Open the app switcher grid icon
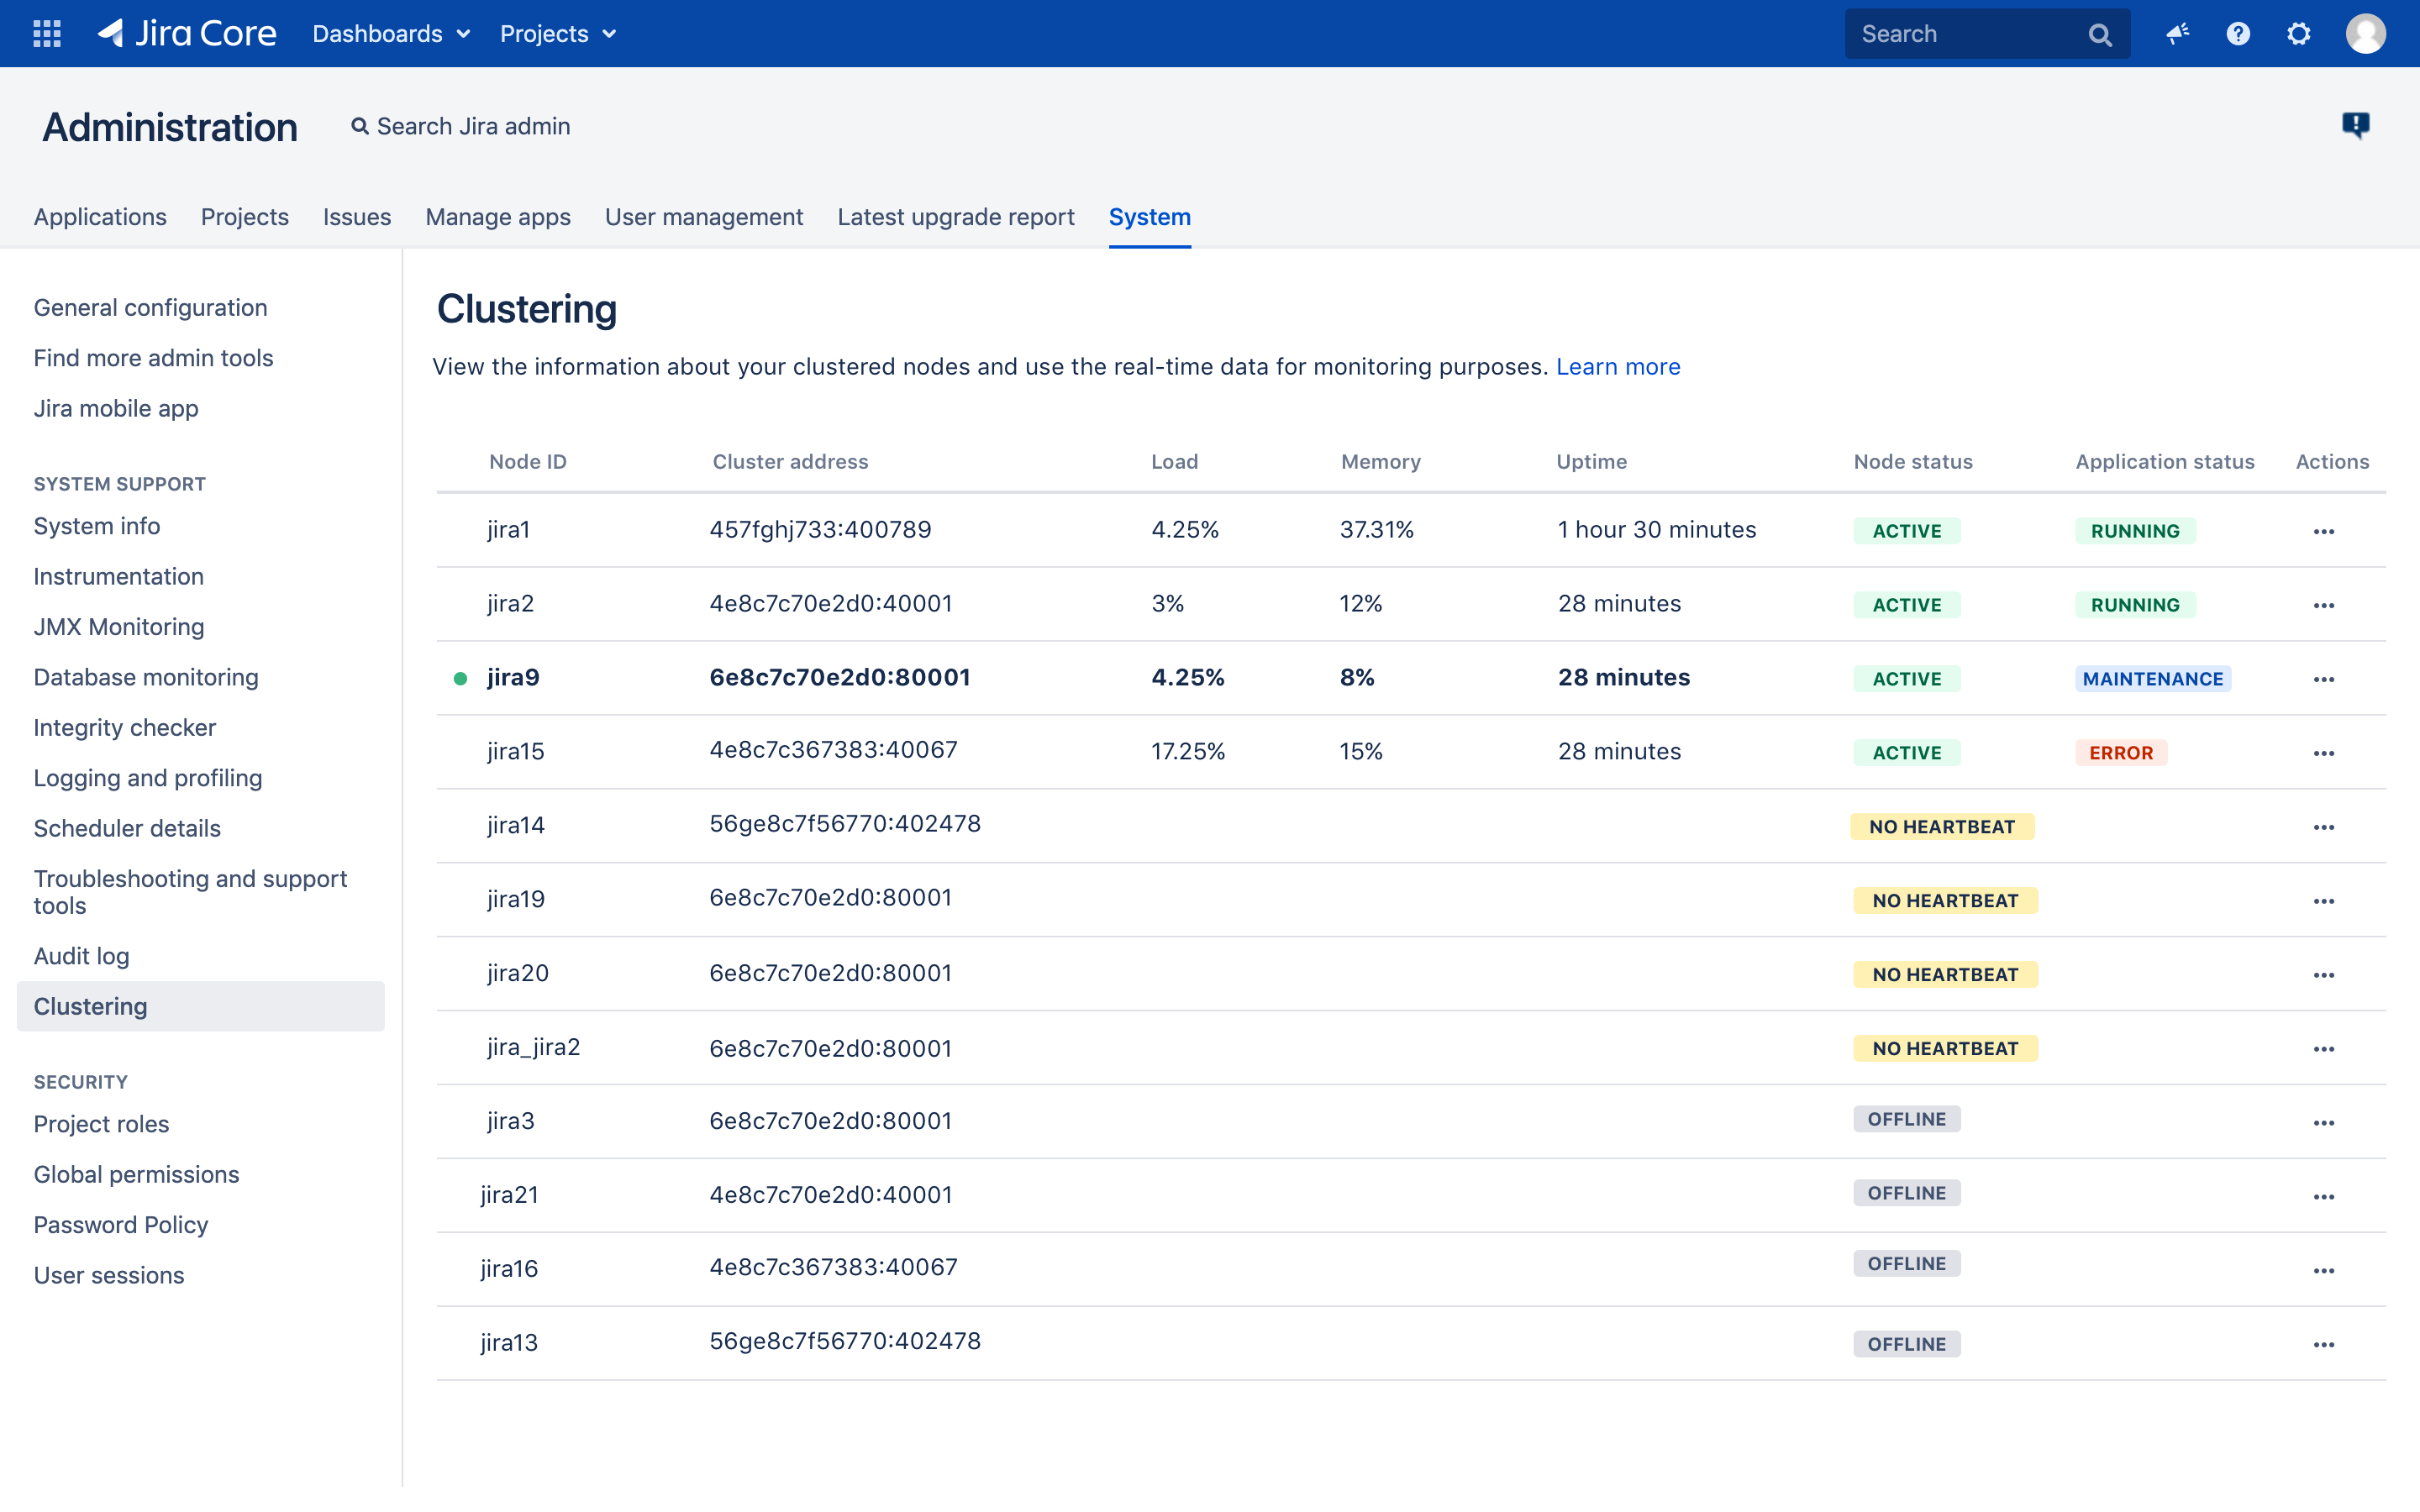This screenshot has width=2420, height=1512. pos(47,34)
